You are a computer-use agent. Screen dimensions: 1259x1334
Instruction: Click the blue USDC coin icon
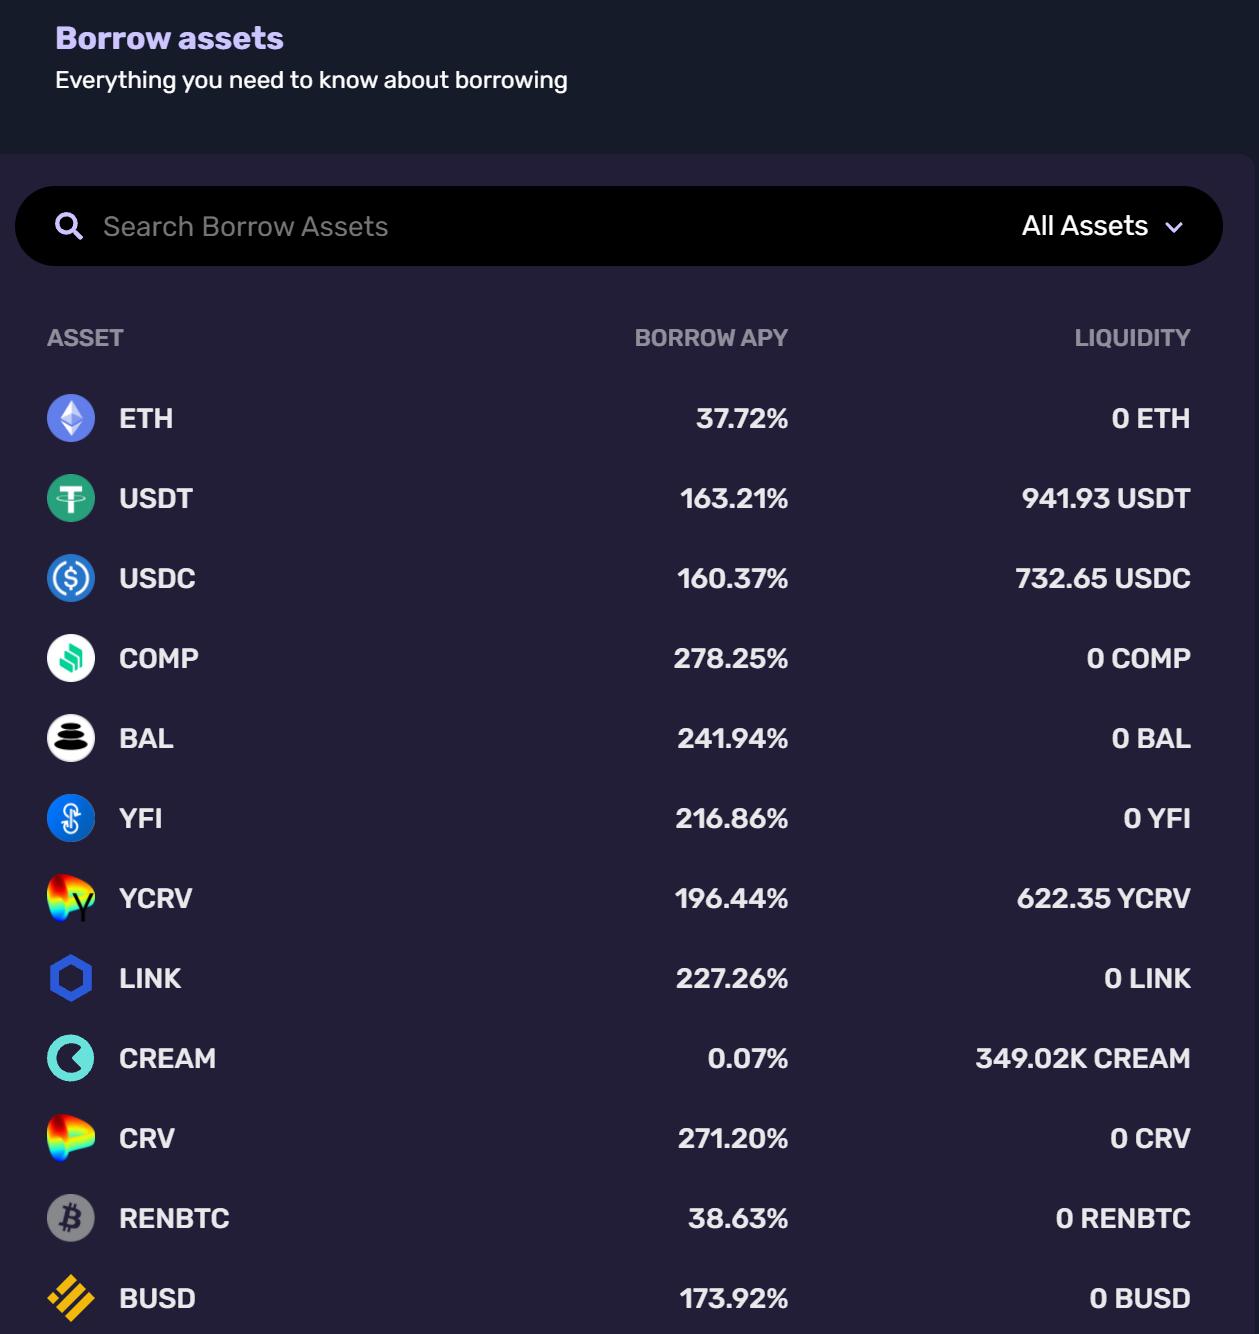[71, 578]
